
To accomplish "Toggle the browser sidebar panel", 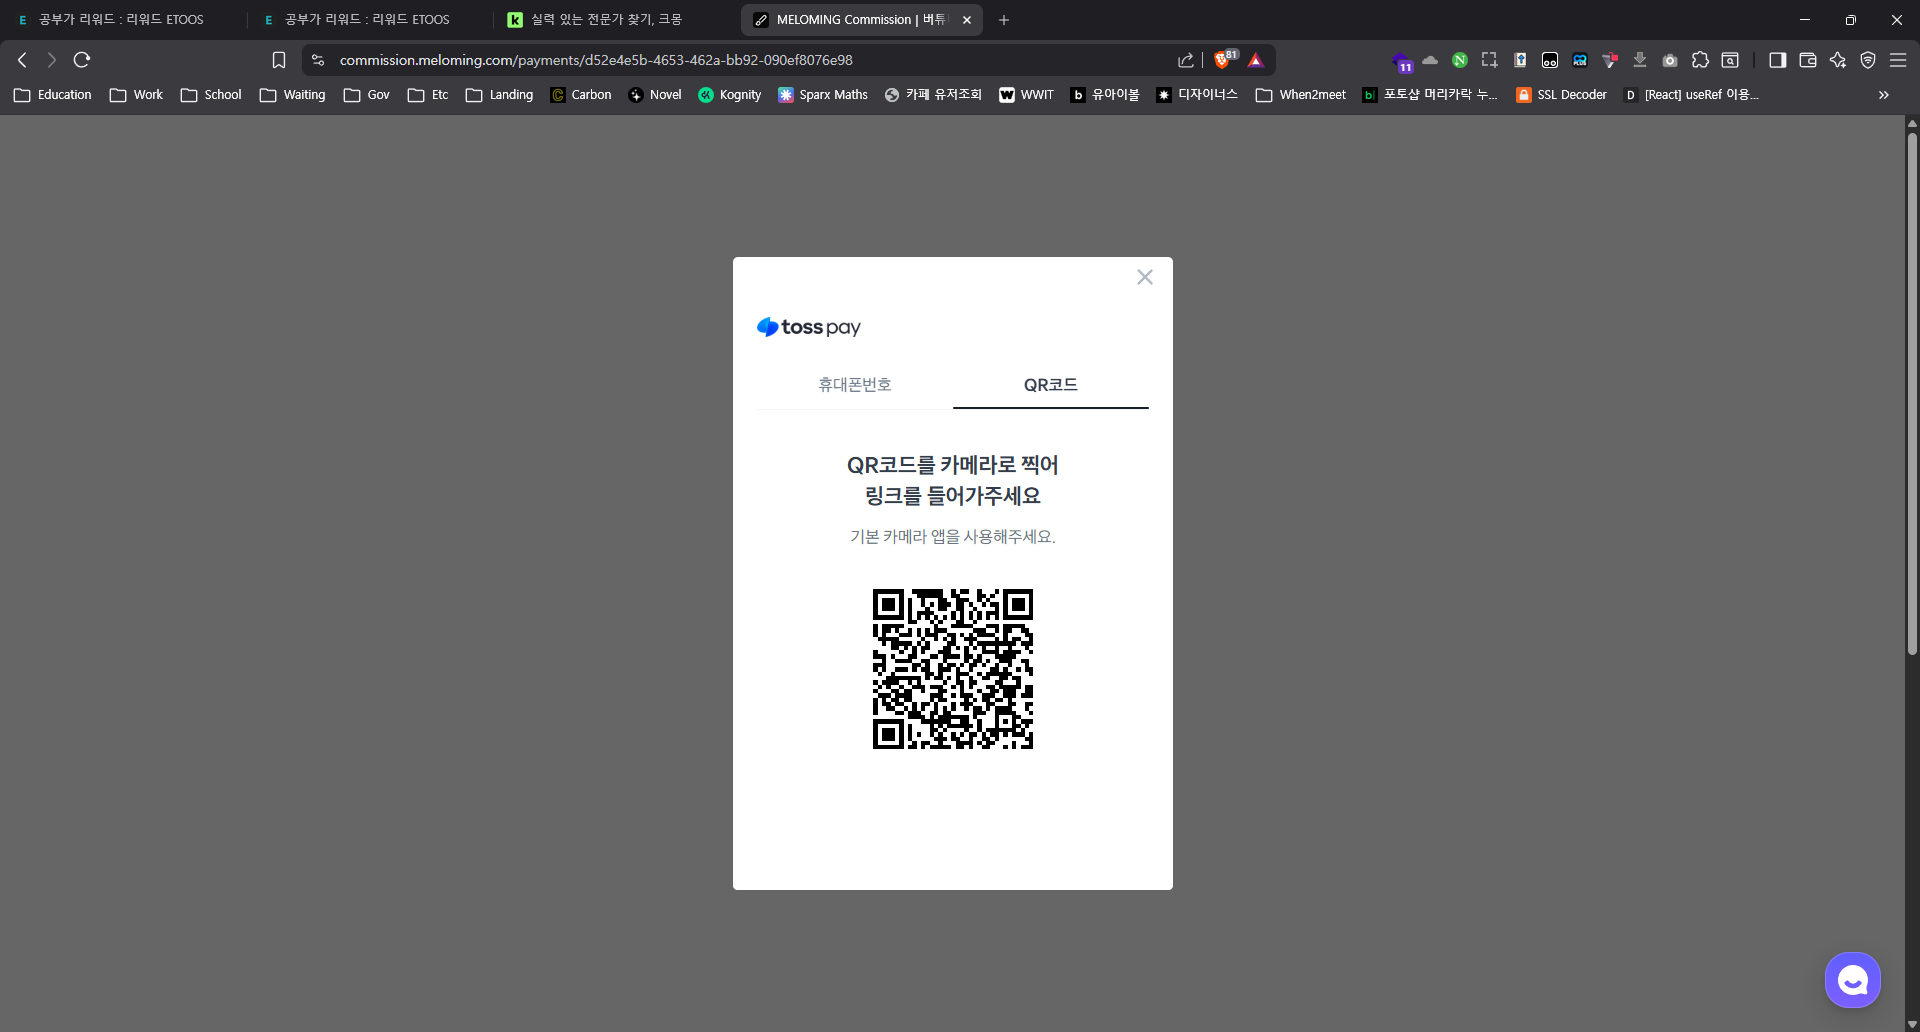I will coord(1777,60).
